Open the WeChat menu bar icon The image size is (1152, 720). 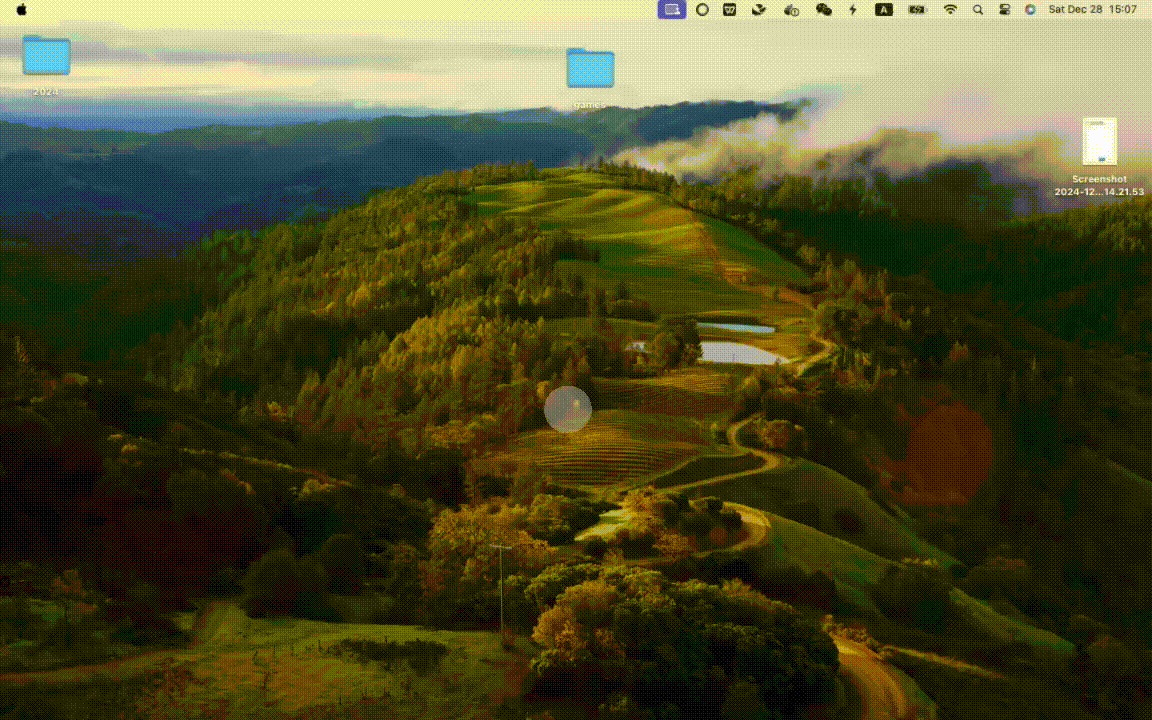click(x=824, y=10)
